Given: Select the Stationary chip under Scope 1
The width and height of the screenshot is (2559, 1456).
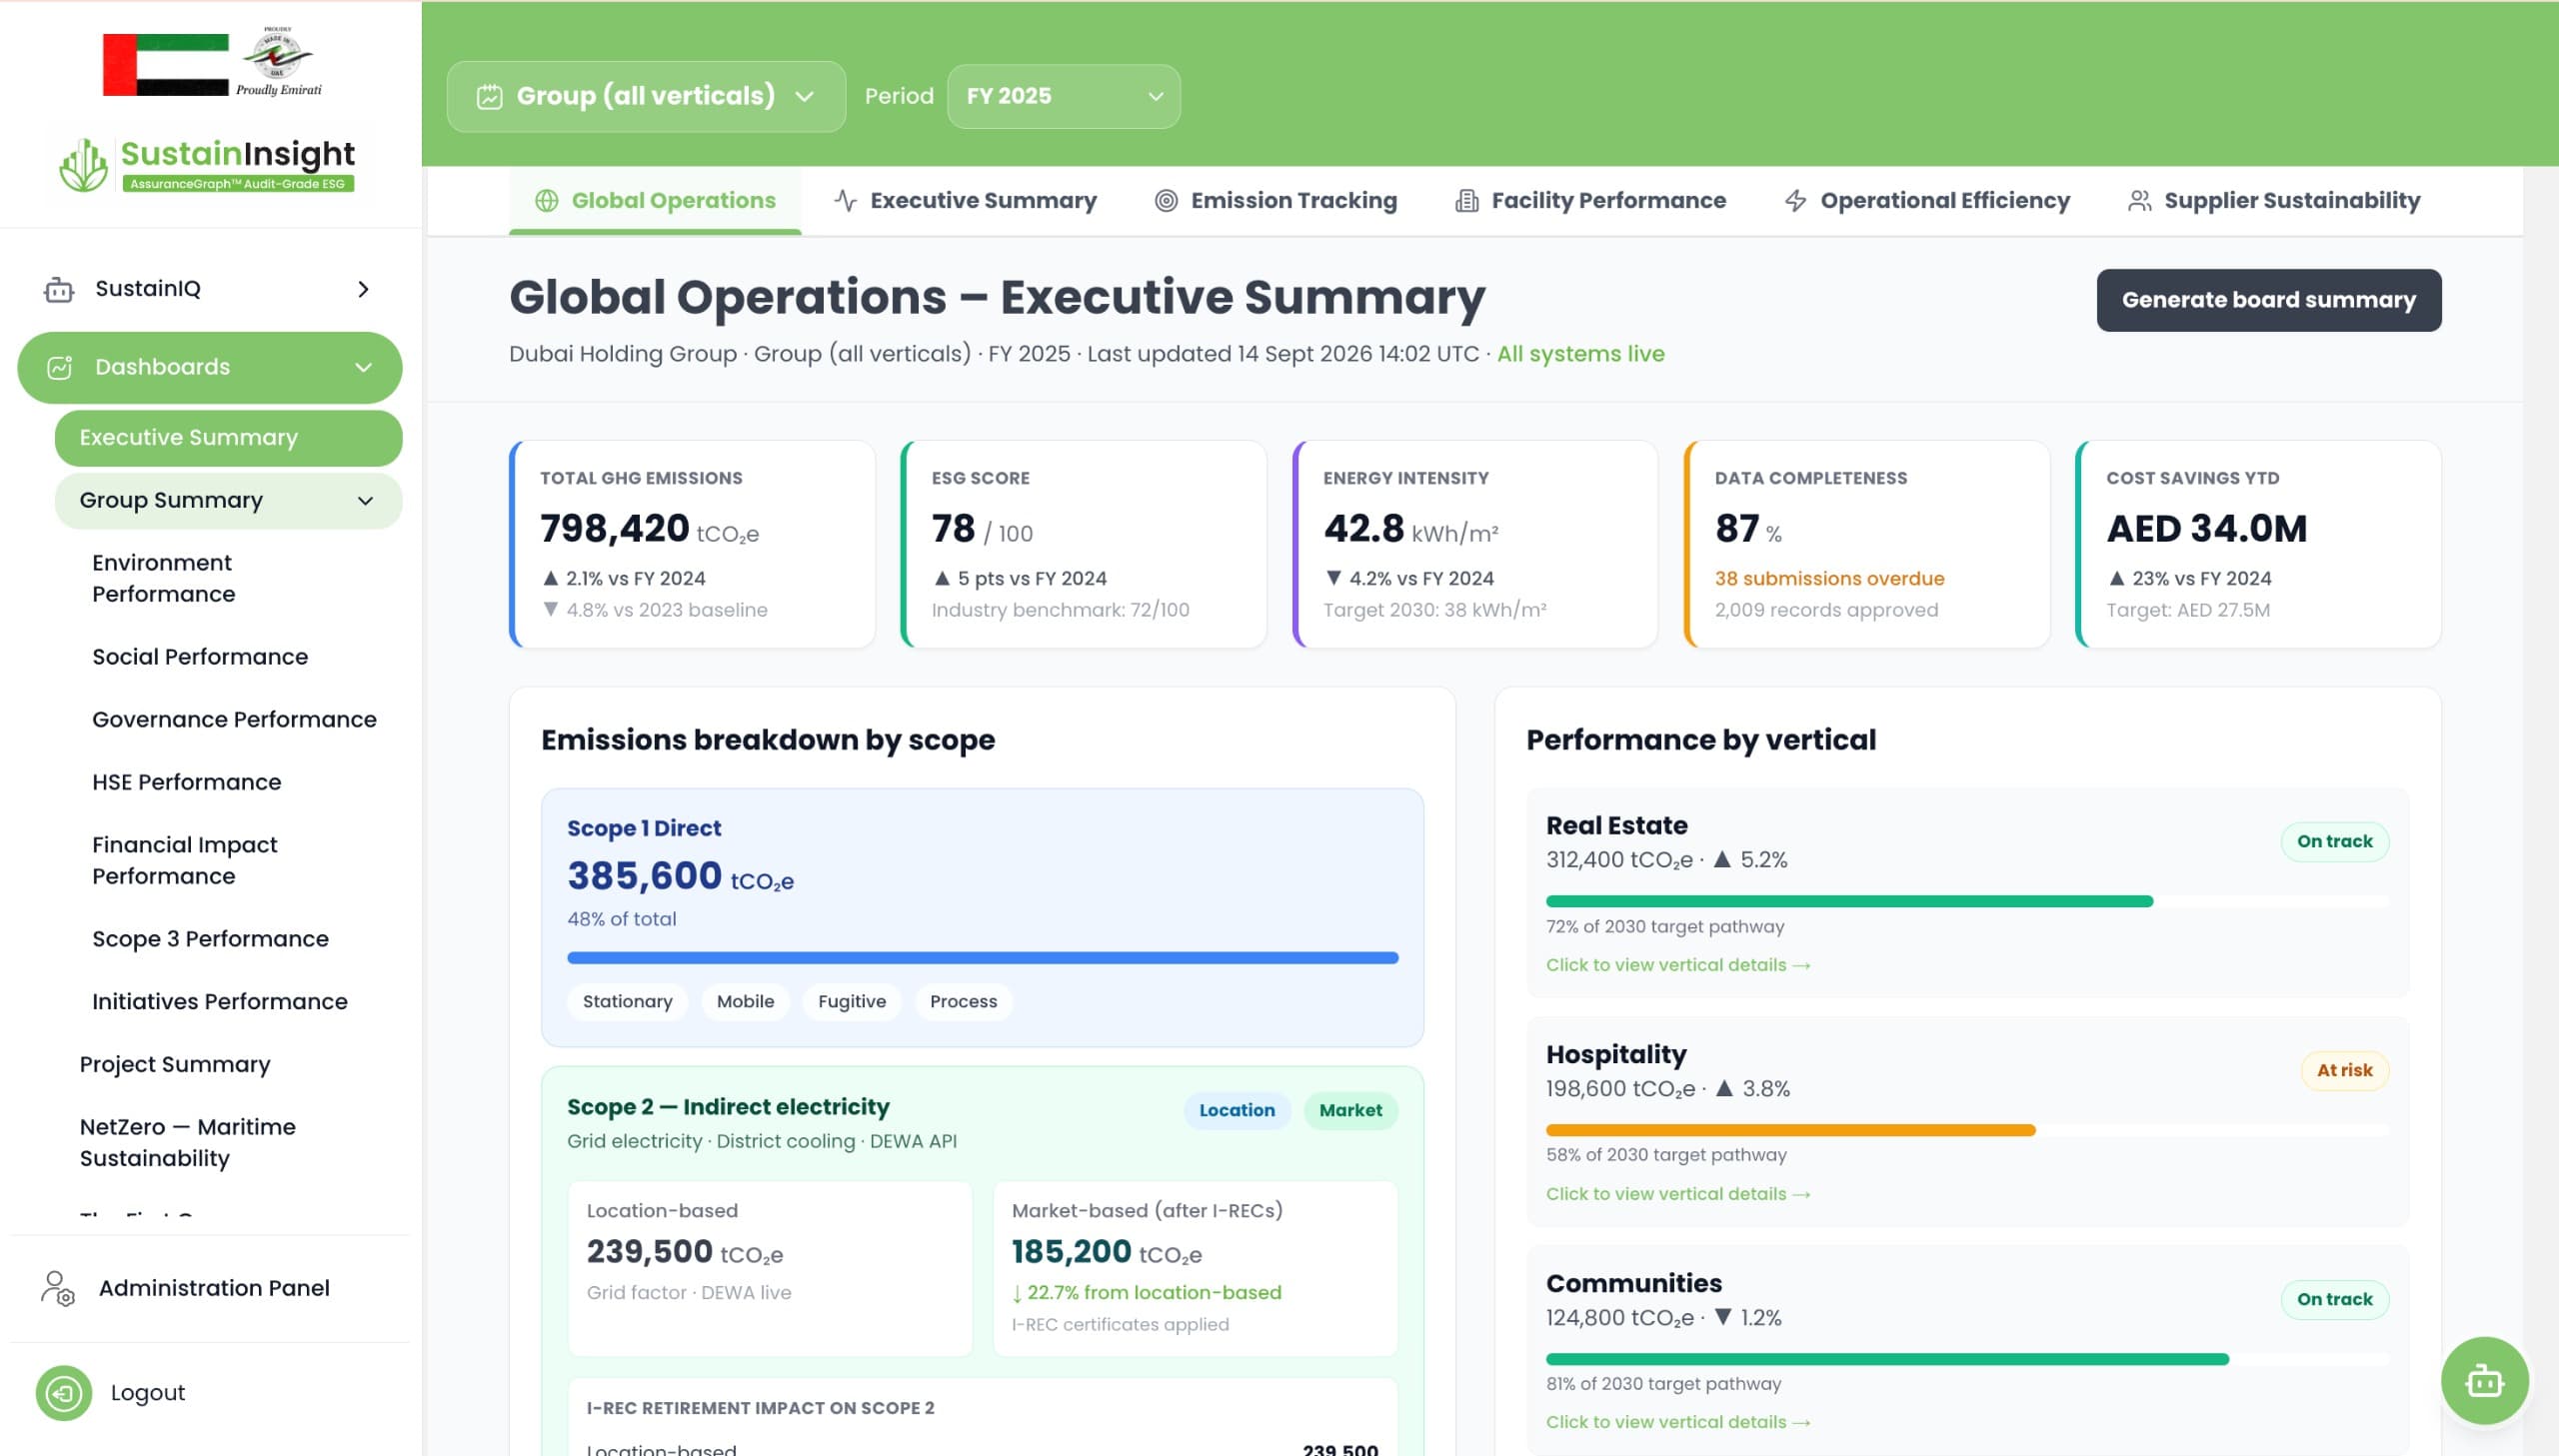Looking at the screenshot, I should (x=627, y=1001).
